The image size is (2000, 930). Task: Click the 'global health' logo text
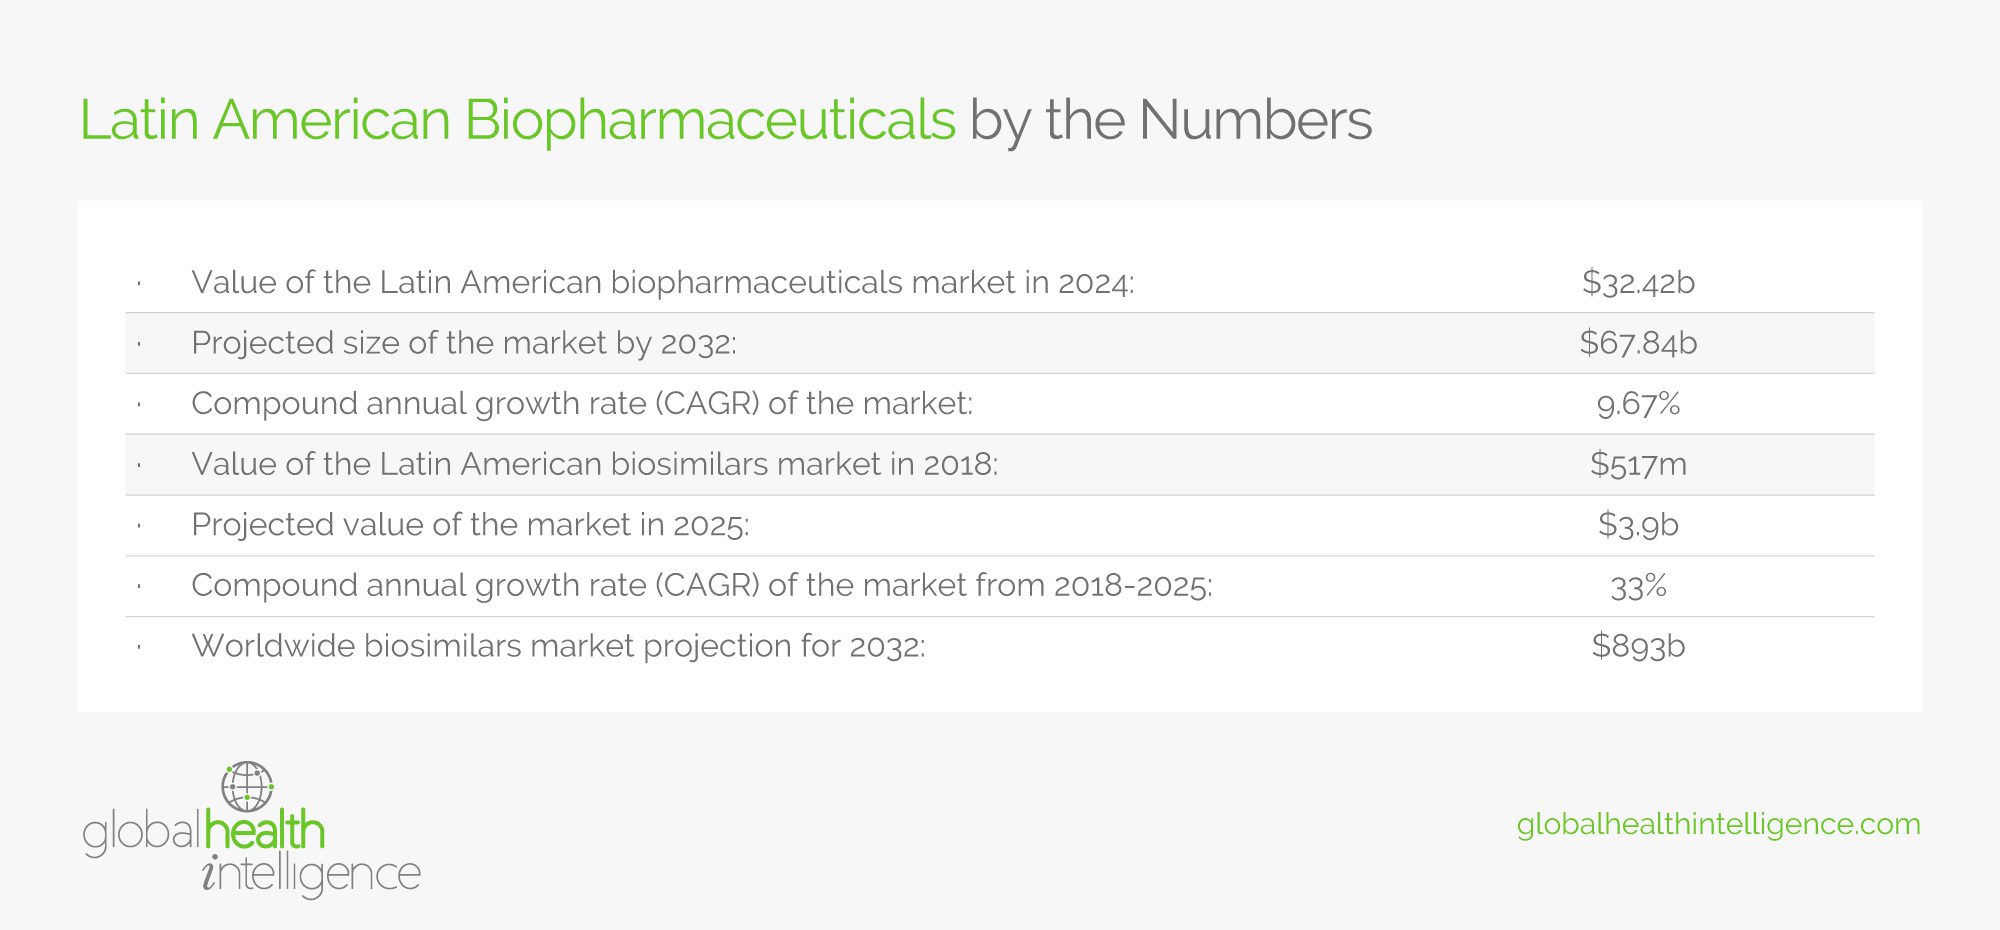204,833
